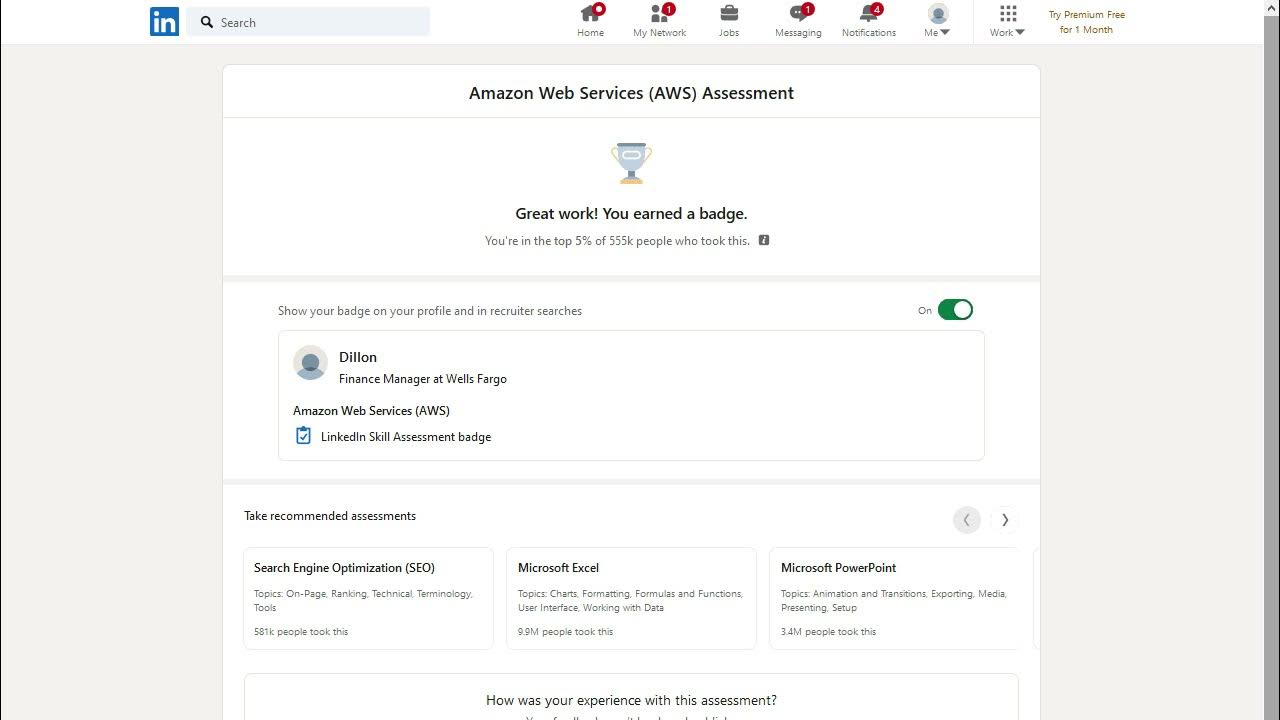
Task: Click the LinkedIn logo icon
Action: point(164,22)
